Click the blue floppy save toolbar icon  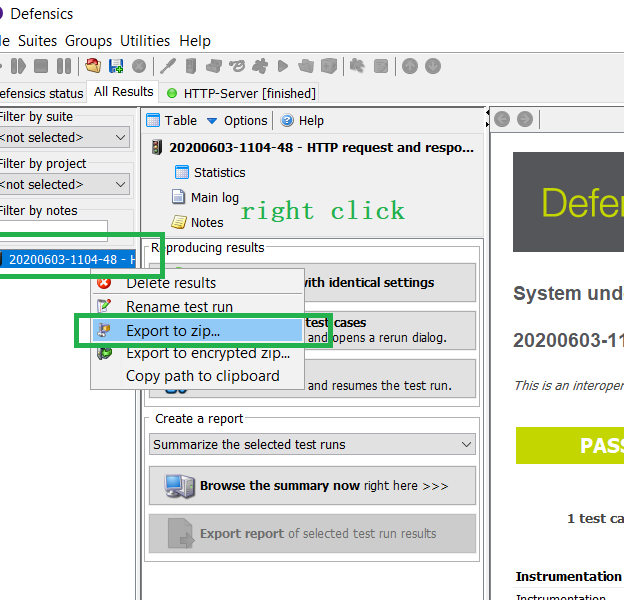click(116, 66)
